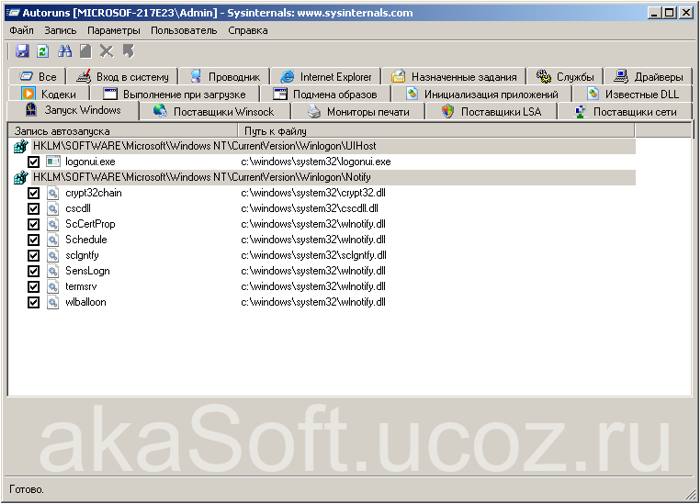The width and height of the screenshot is (700, 504).
Task: Toggle the cscdll checkbox
Action: [x=33, y=208]
